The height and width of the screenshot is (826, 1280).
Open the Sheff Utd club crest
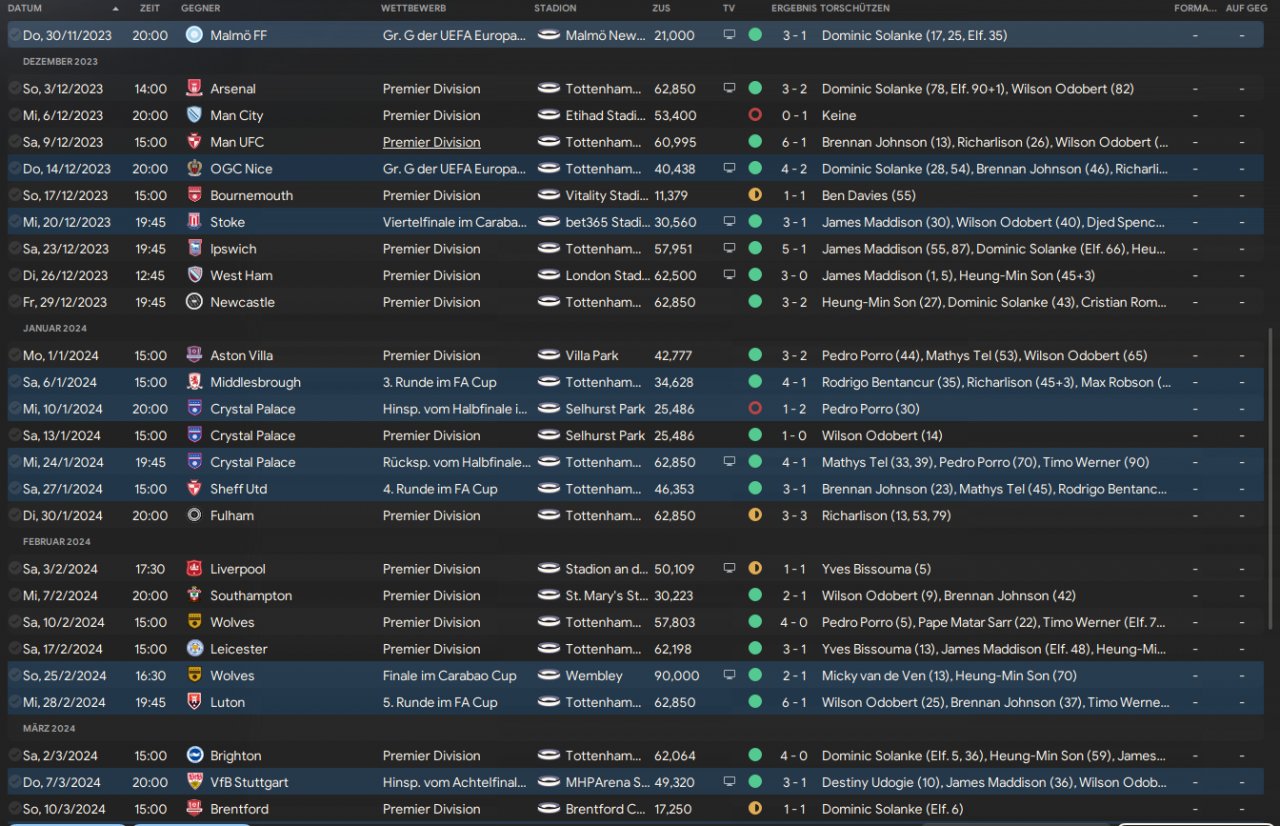[194, 489]
